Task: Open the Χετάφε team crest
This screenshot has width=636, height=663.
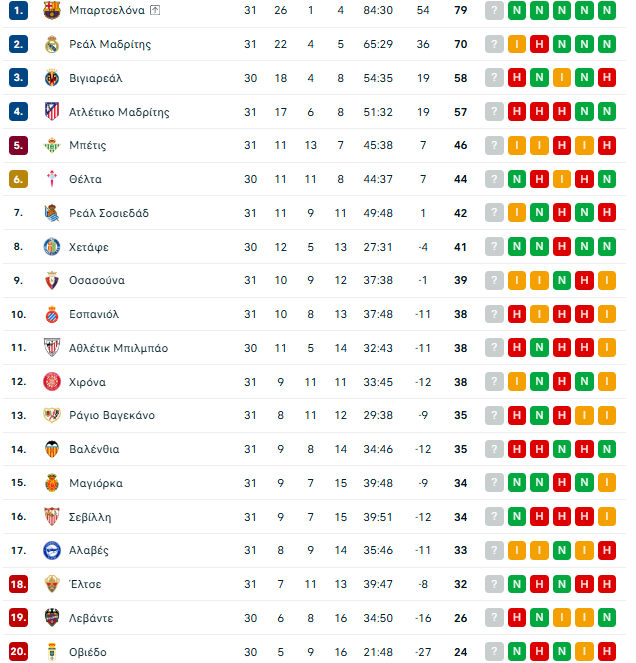Action: tap(52, 247)
